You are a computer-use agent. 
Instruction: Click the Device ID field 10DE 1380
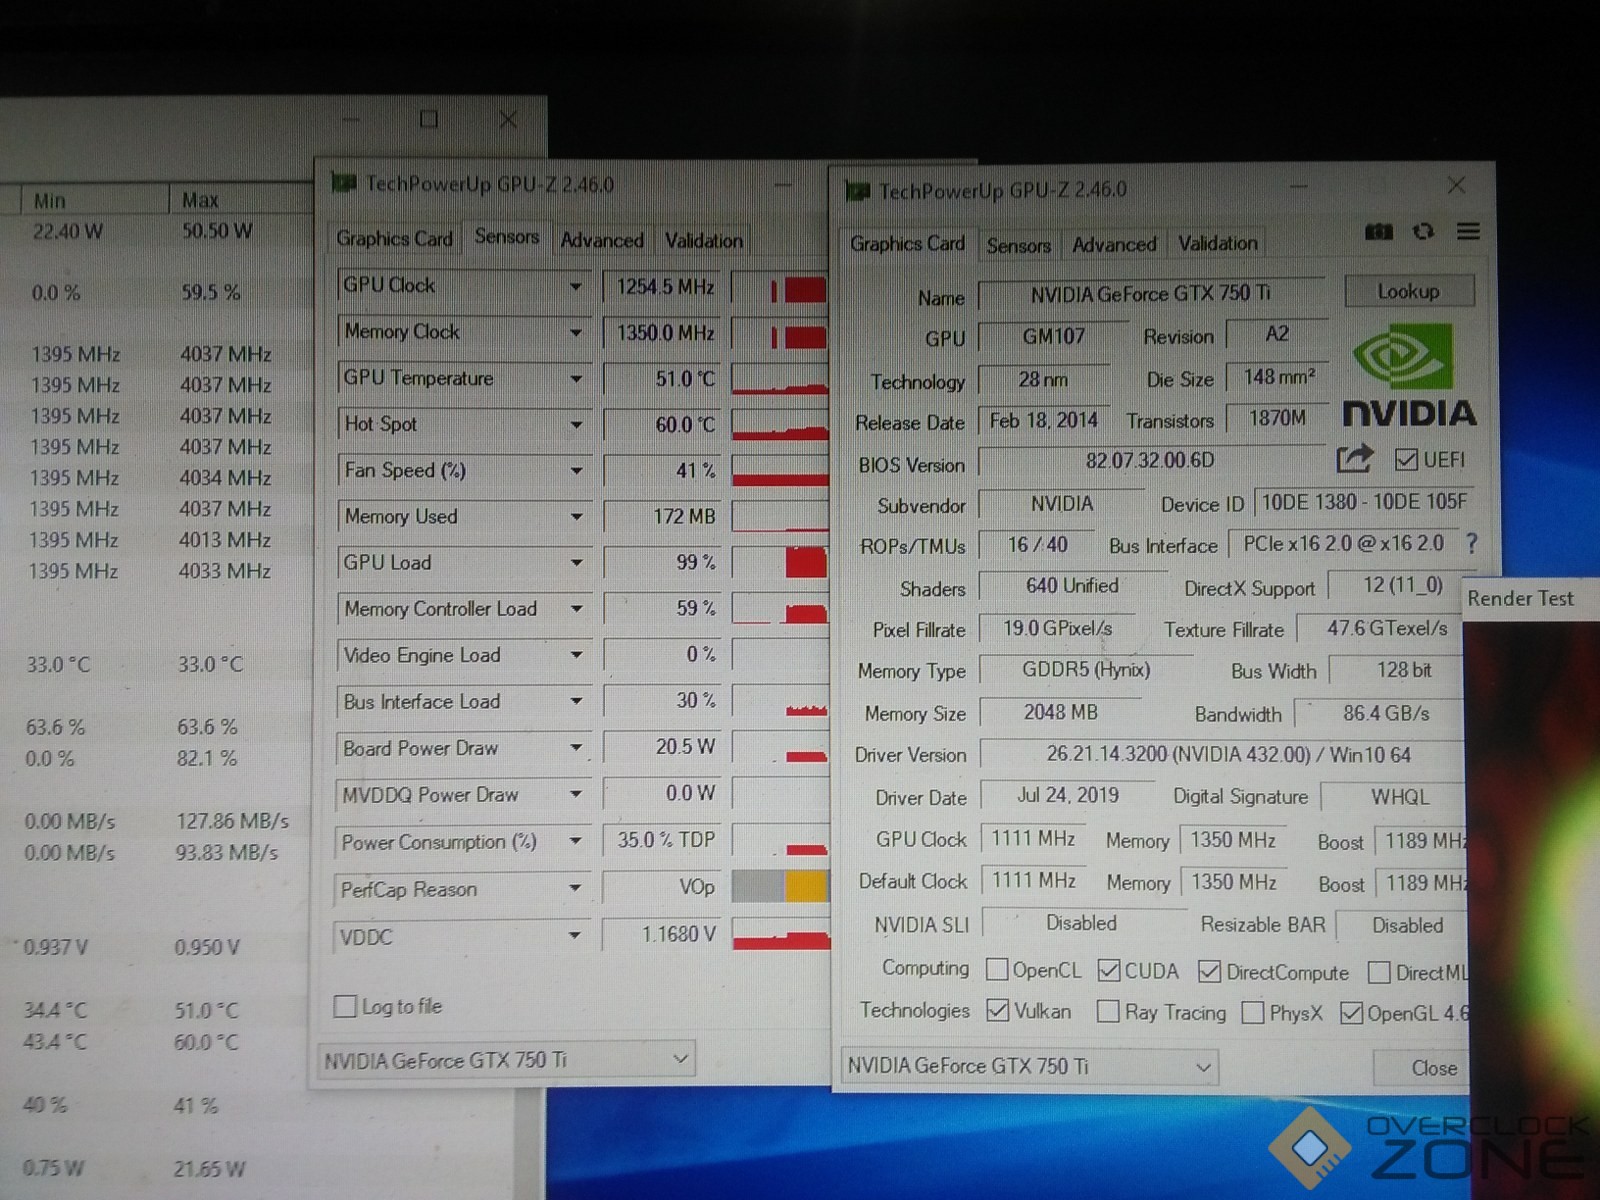point(1364,502)
